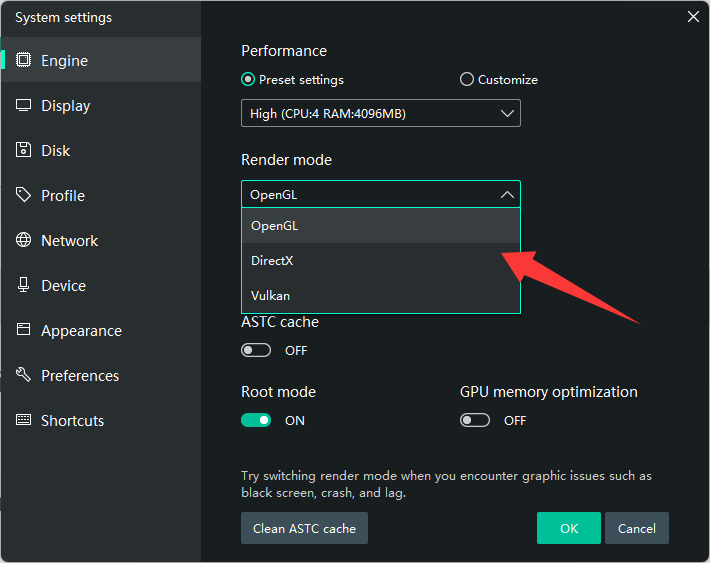
Task: Click the Profile tag icon
Action: click(24, 195)
